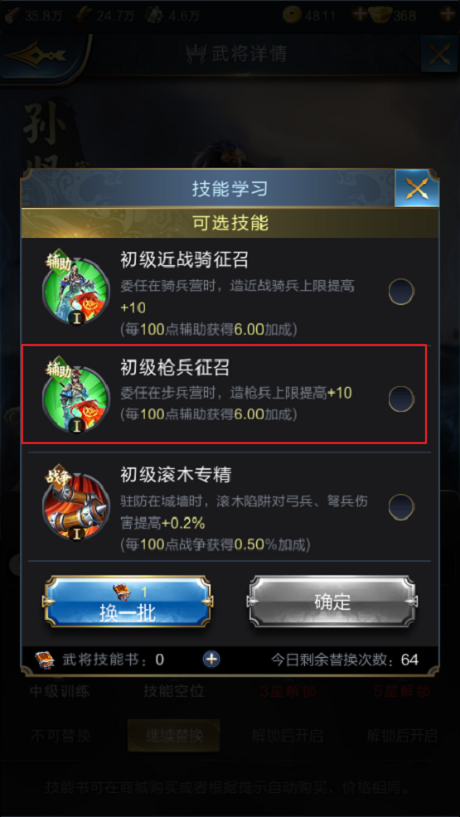Click the copper coin currency icon

click(292, 15)
